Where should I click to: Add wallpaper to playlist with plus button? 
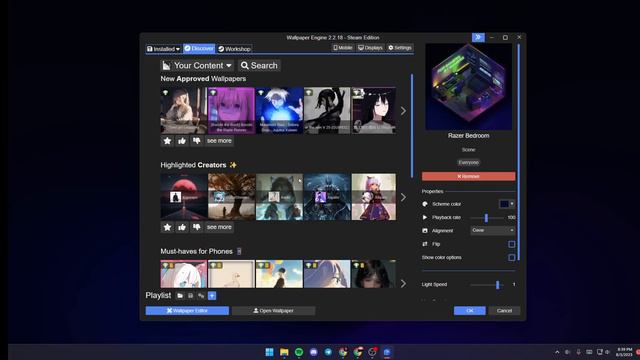tap(212, 296)
